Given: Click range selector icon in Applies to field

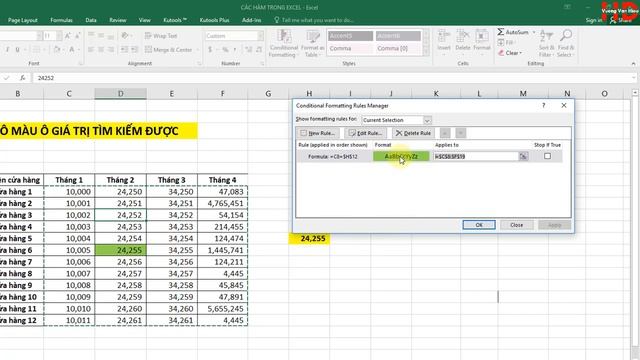Looking at the screenshot, I should tap(523, 156).
